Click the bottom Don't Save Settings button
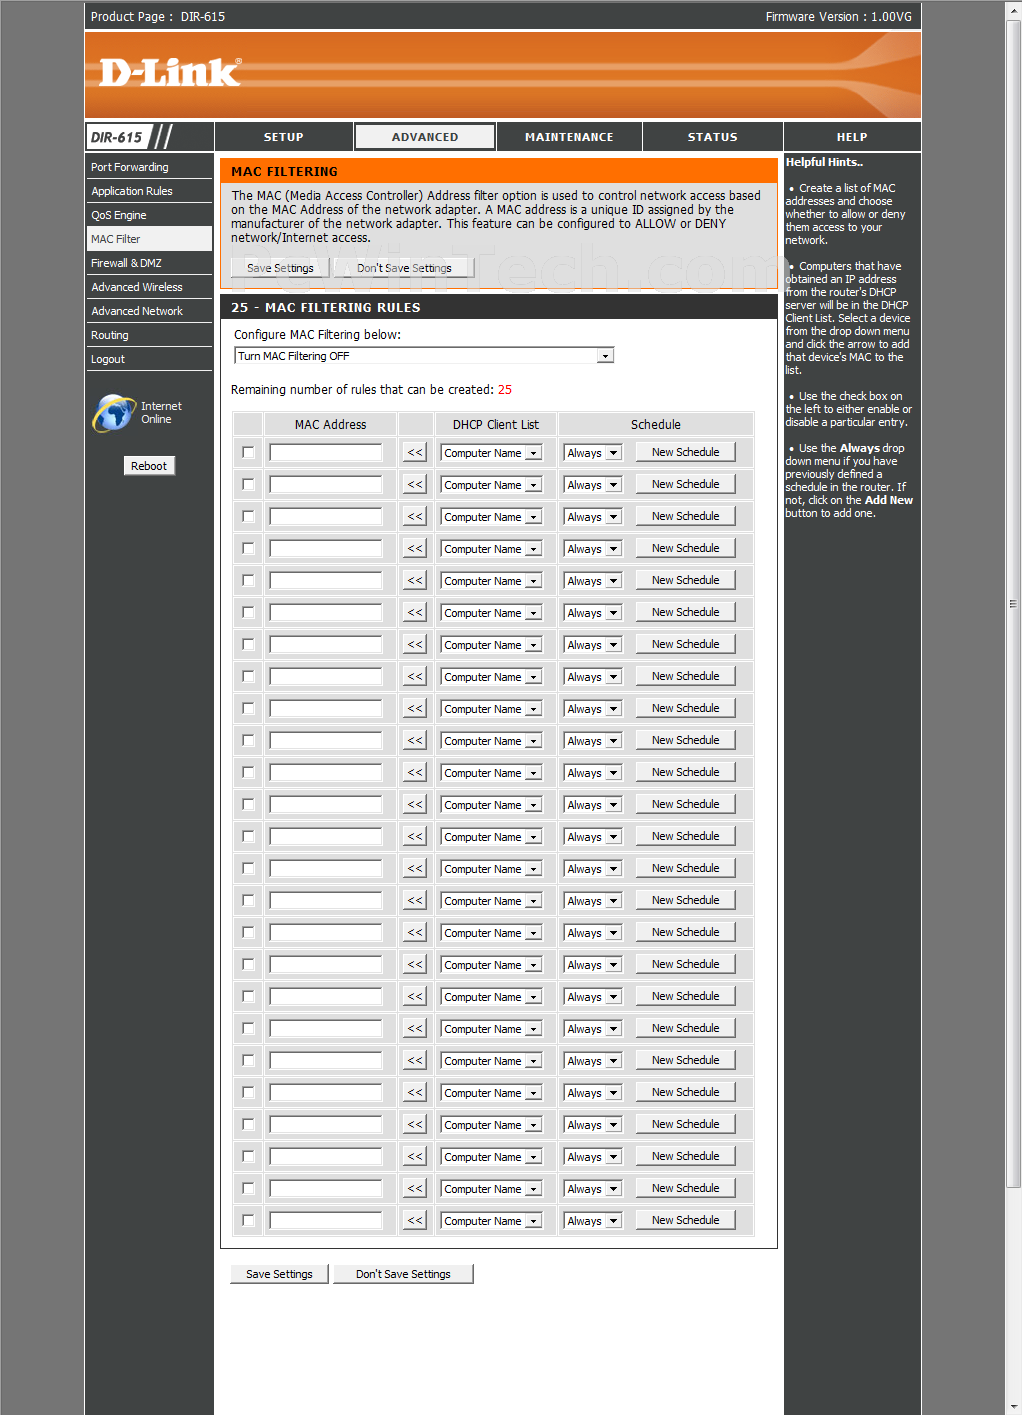 point(403,1274)
